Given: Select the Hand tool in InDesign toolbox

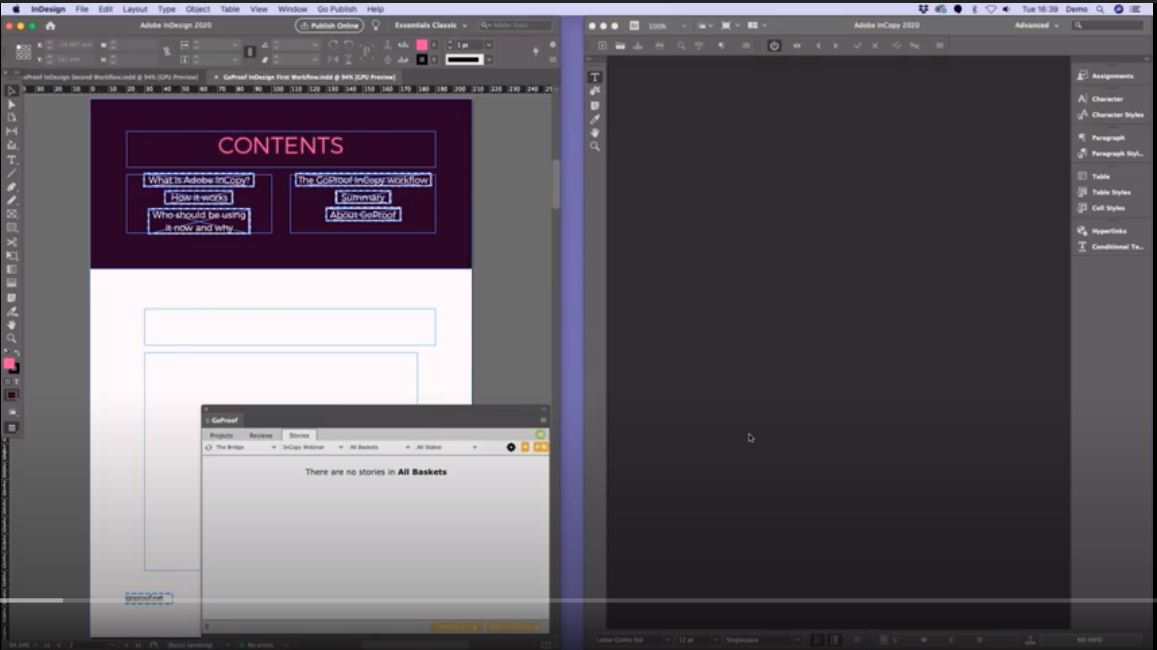Looking at the screenshot, I should pyautogui.click(x=12, y=325).
